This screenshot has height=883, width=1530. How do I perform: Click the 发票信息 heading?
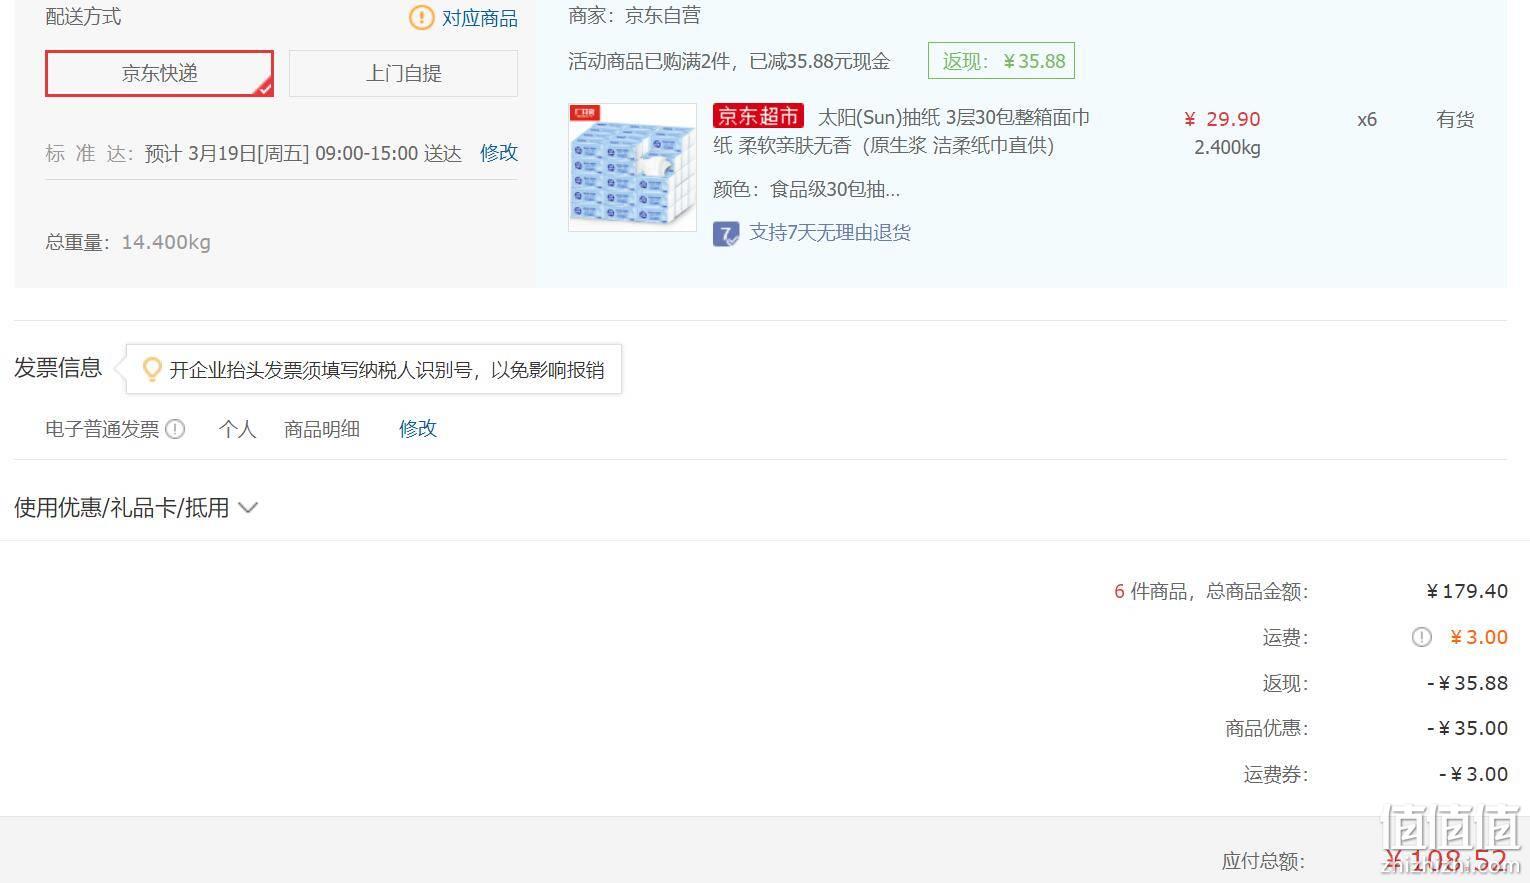point(58,368)
